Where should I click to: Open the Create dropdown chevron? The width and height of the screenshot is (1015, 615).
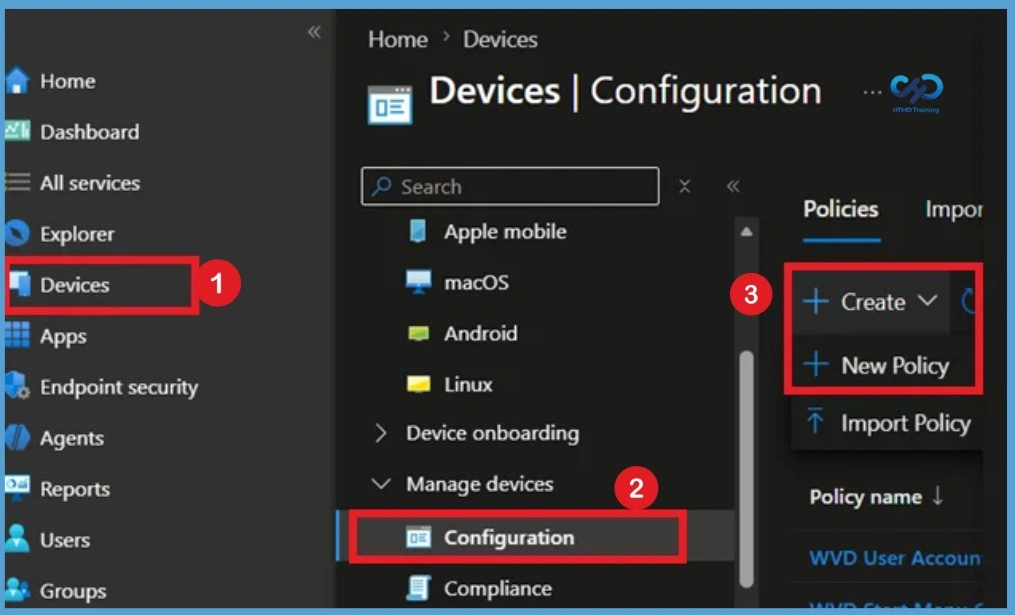coord(928,301)
